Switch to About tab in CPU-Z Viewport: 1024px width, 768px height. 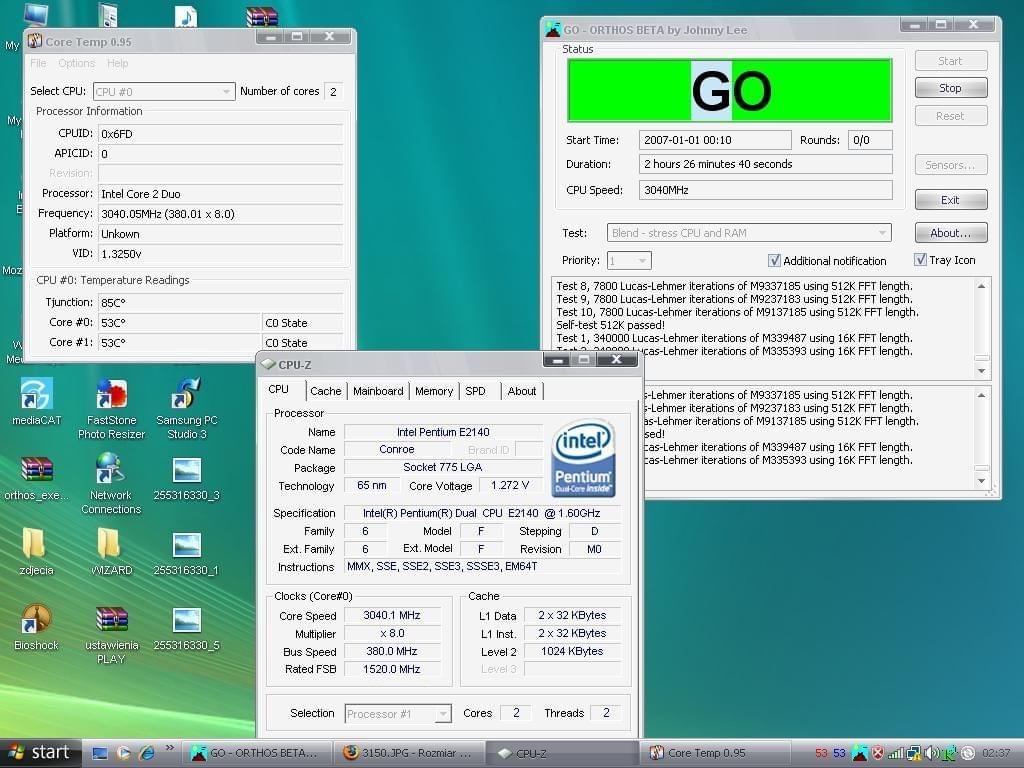pos(522,391)
